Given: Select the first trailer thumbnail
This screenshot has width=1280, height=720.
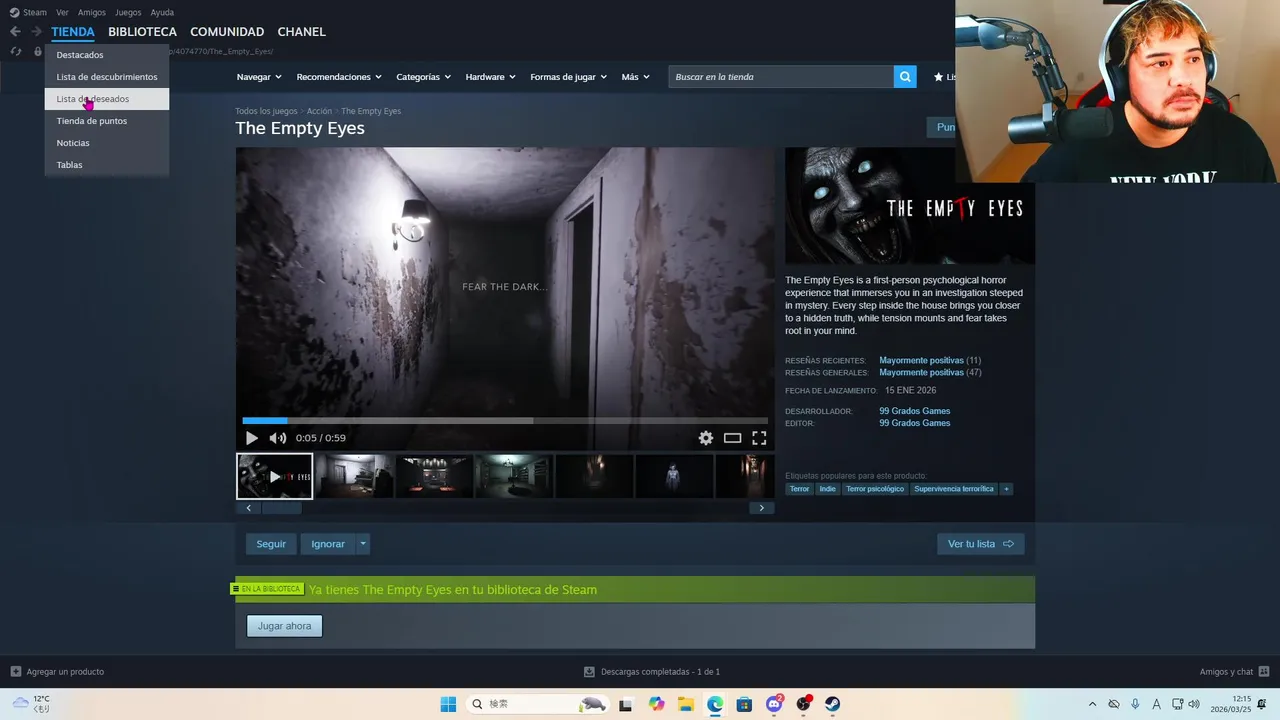Looking at the screenshot, I should point(274,476).
